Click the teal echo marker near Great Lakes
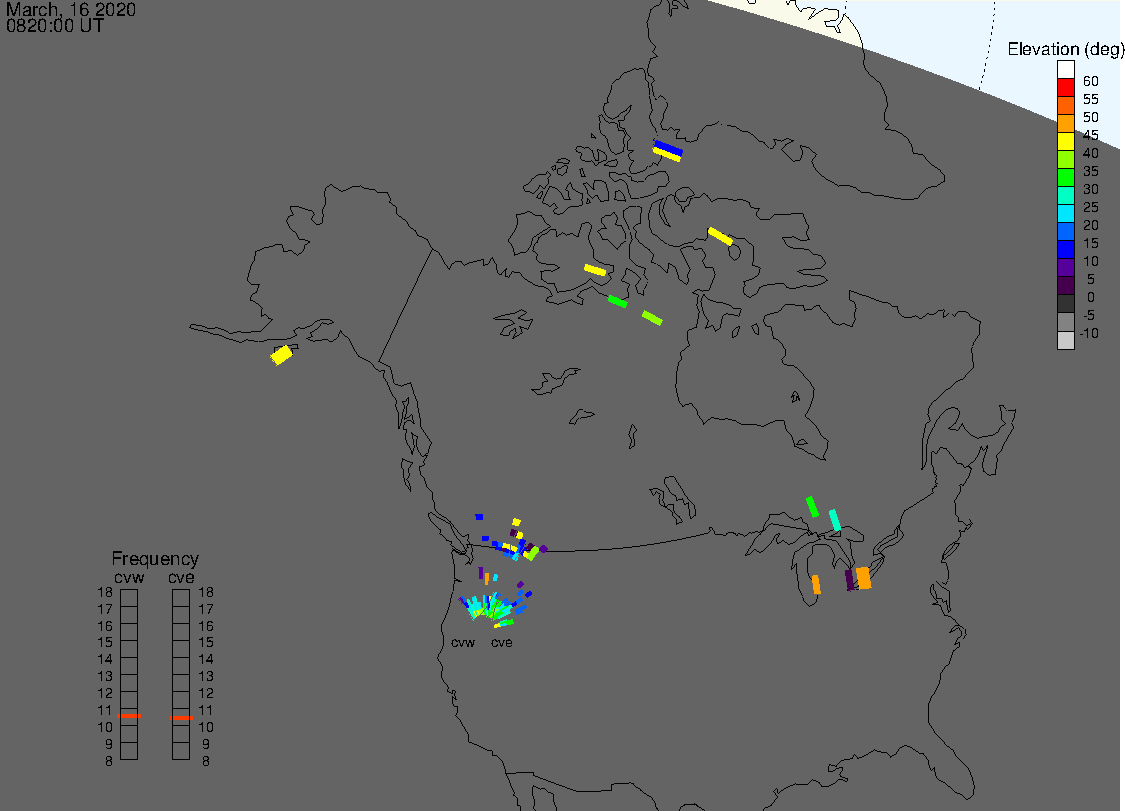 point(834,520)
